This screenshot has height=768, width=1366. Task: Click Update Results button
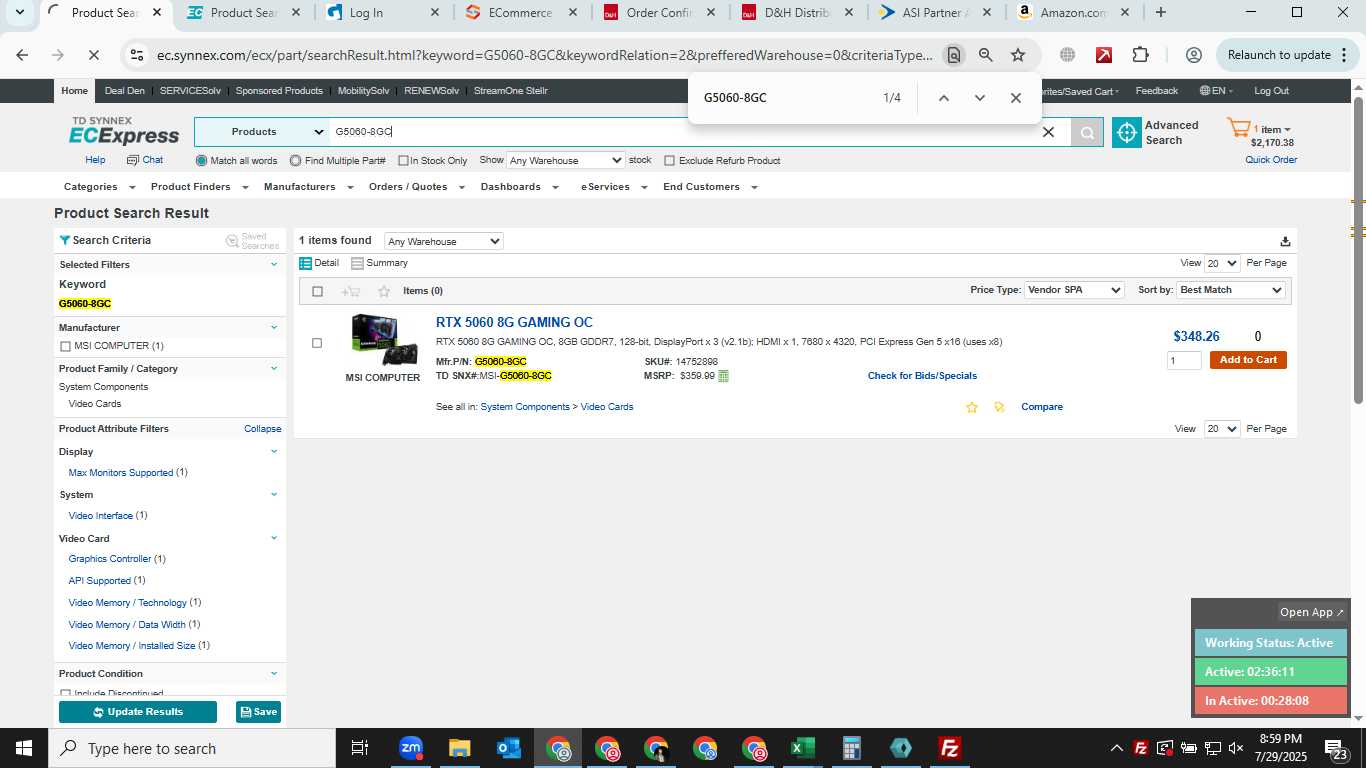[138, 712]
